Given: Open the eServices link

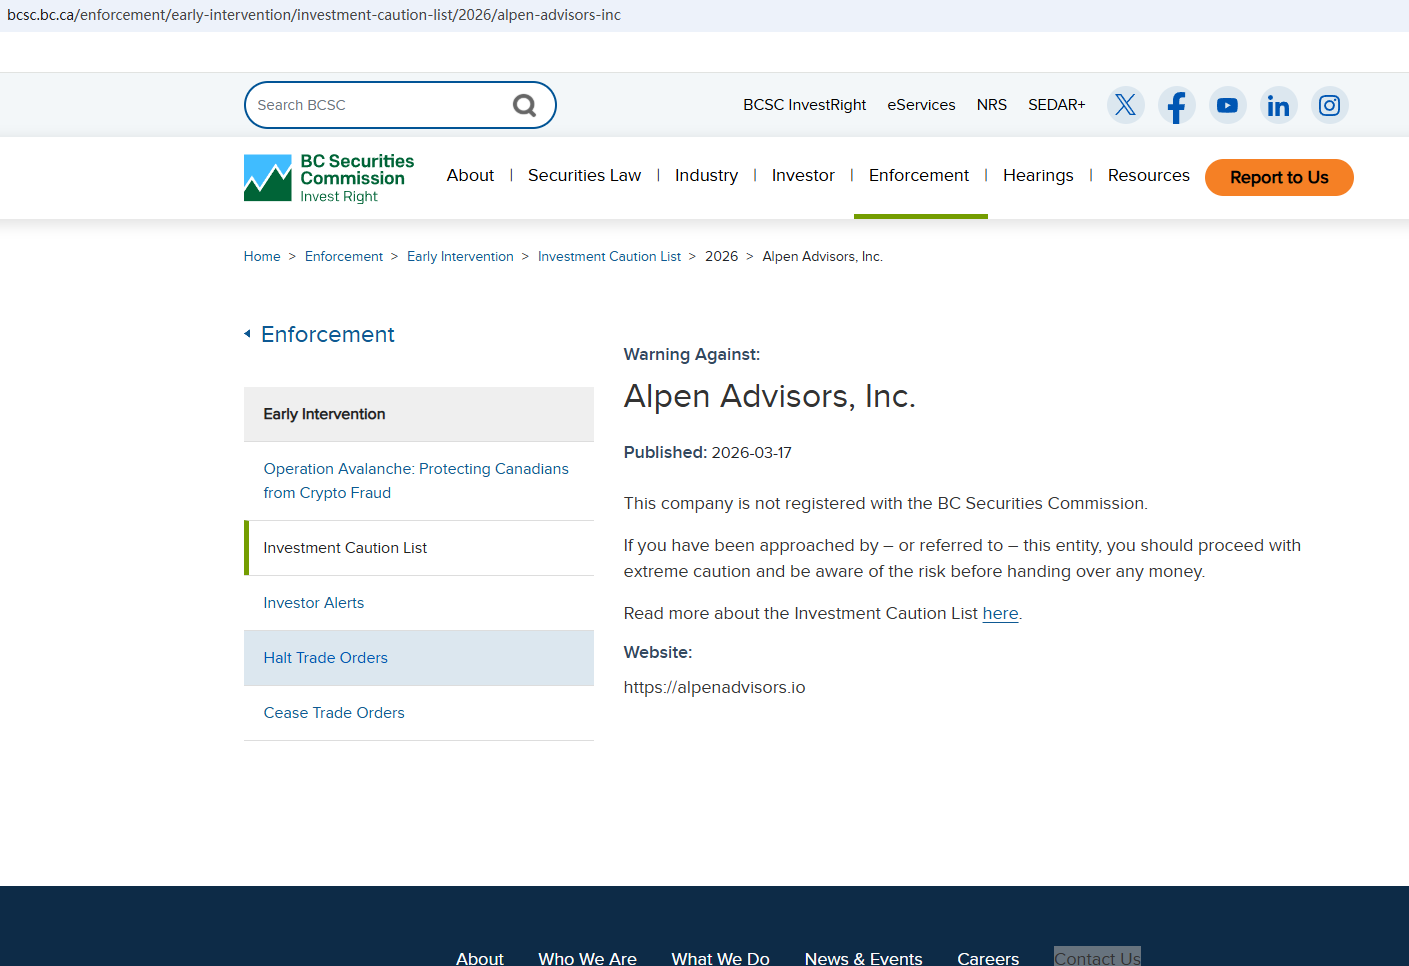Looking at the screenshot, I should 921,105.
